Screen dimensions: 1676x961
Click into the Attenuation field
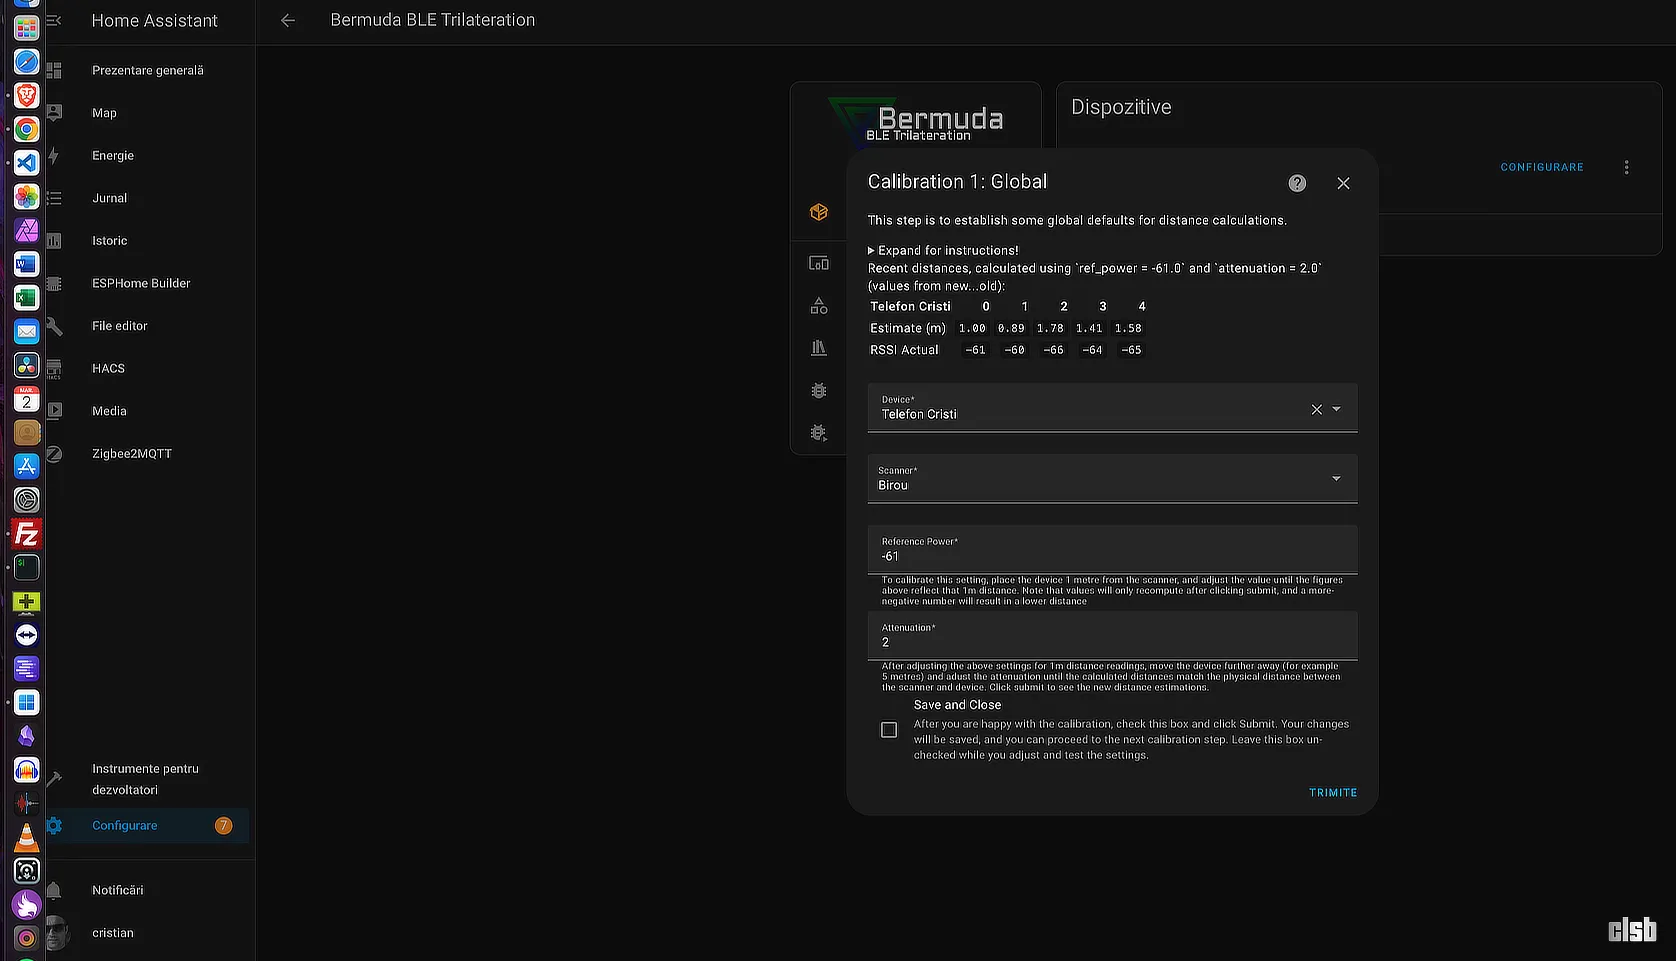pos(1112,636)
